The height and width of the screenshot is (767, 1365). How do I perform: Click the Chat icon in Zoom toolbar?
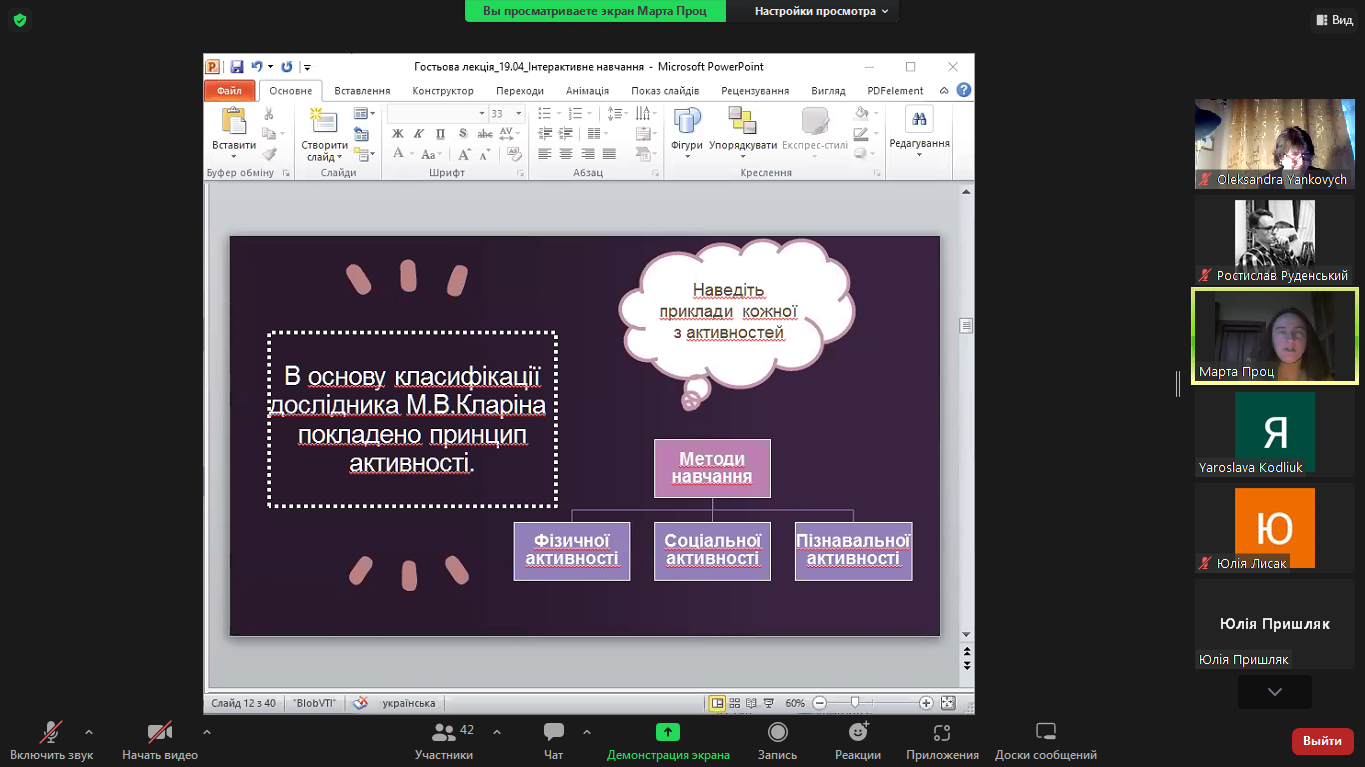tap(553, 733)
